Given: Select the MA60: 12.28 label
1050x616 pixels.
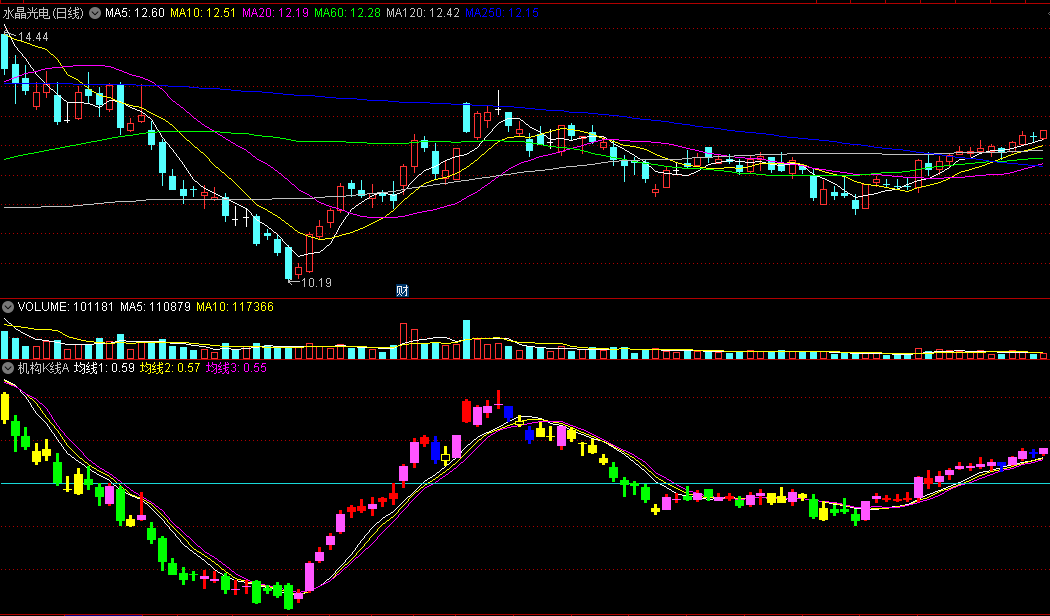Looking at the screenshot, I should [348, 13].
